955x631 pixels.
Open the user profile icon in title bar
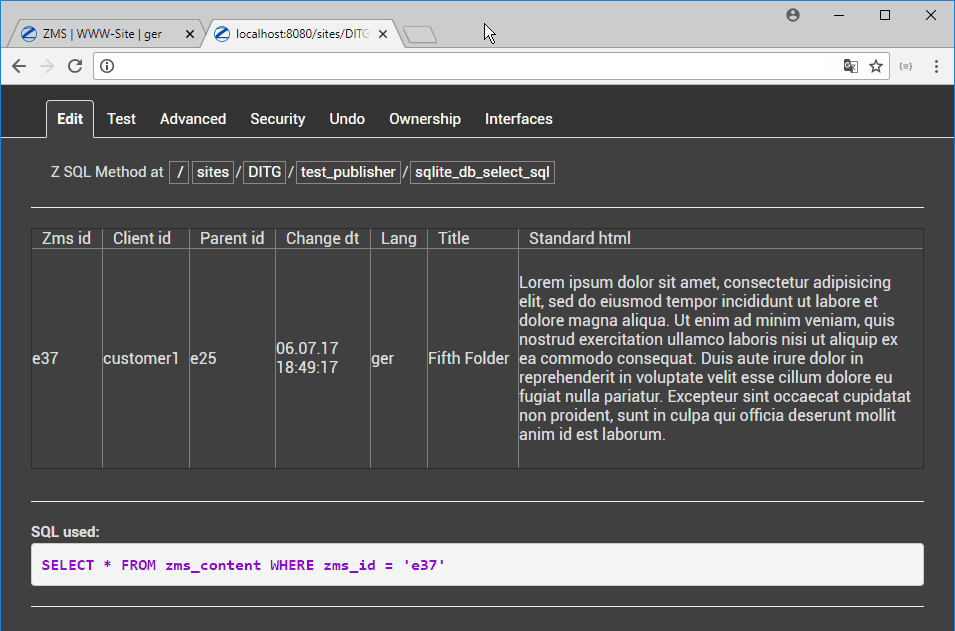coord(793,15)
